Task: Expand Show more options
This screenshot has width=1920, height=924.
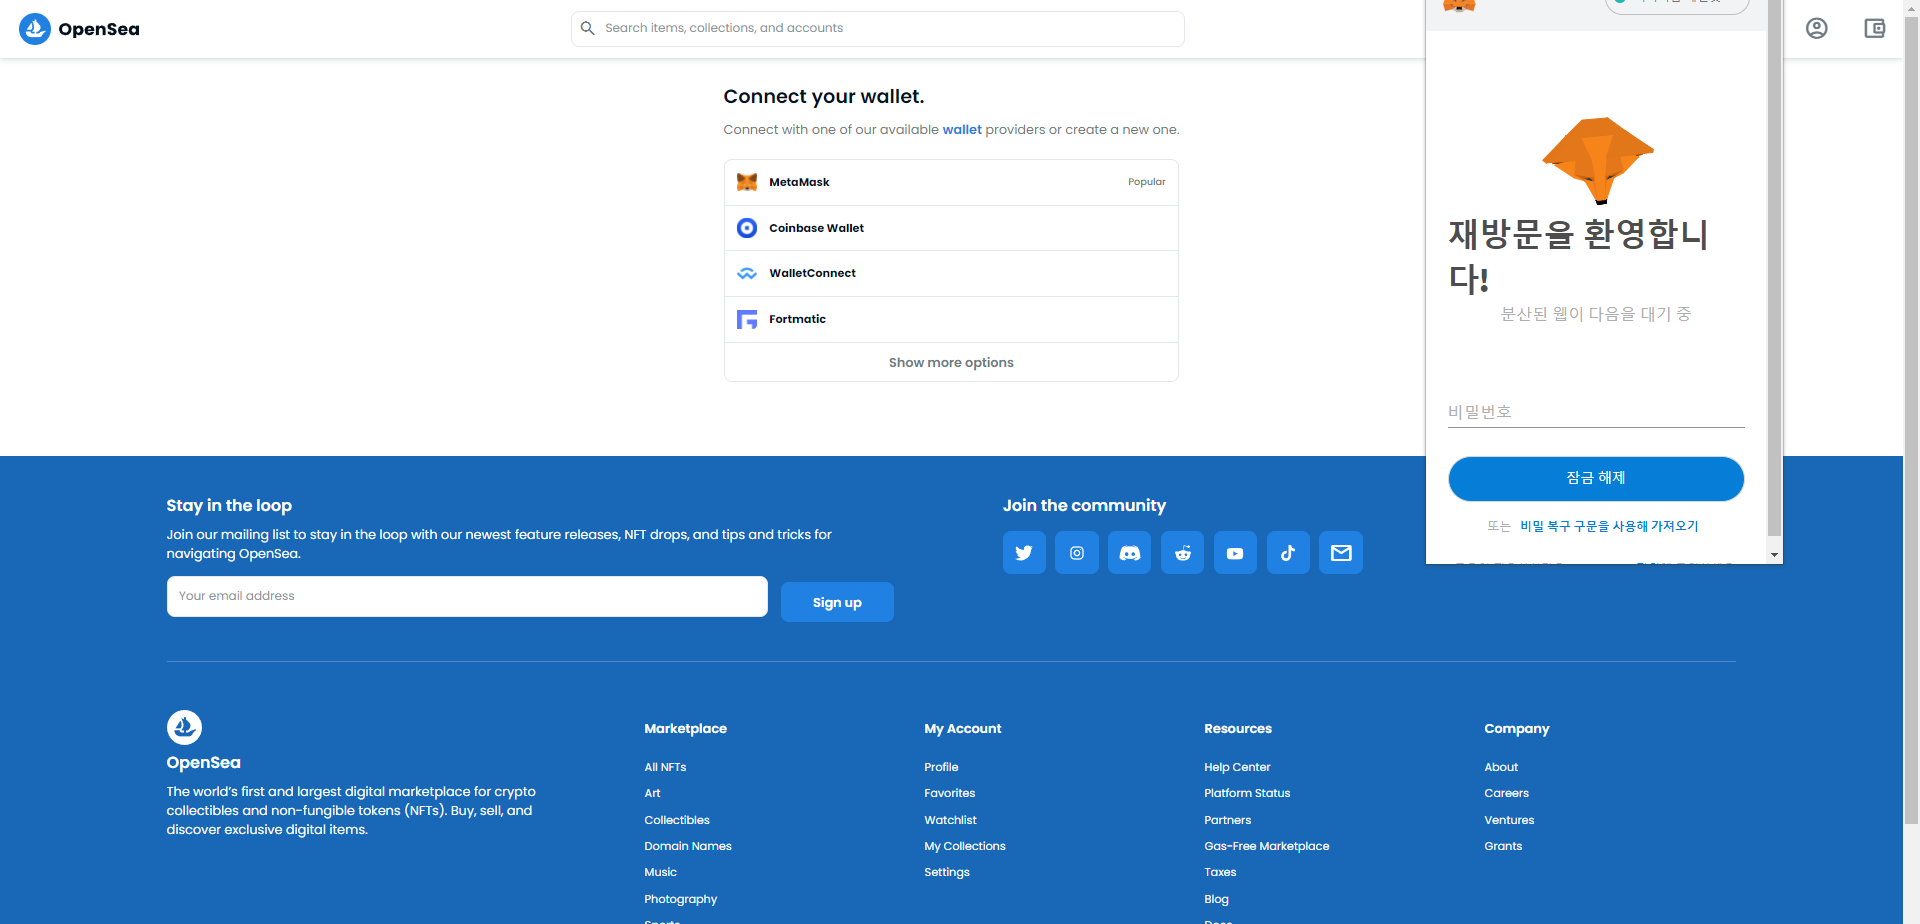Action: pyautogui.click(x=951, y=362)
